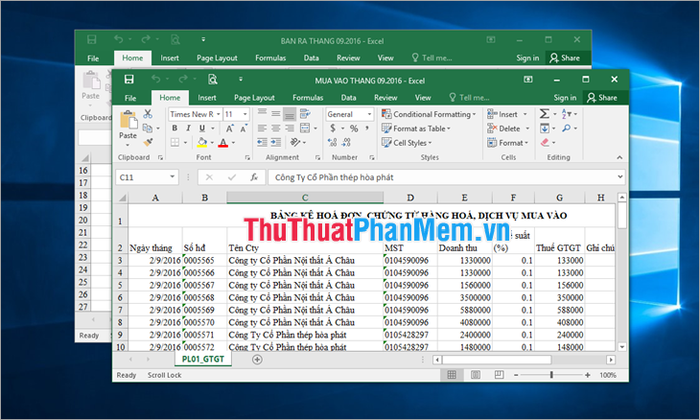The width and height of the screenshot is (700, 420).
Task: Click the zoom slider handle
Action: tap(551, 375)
